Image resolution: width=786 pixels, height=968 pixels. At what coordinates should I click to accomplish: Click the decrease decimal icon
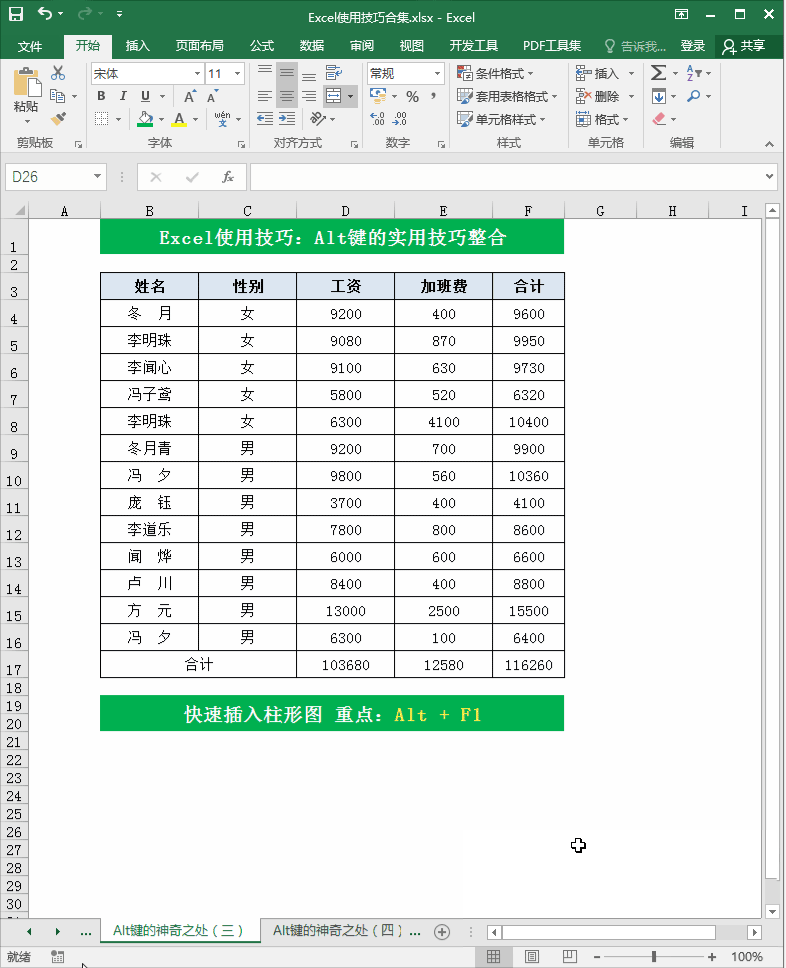pos(400,119)
